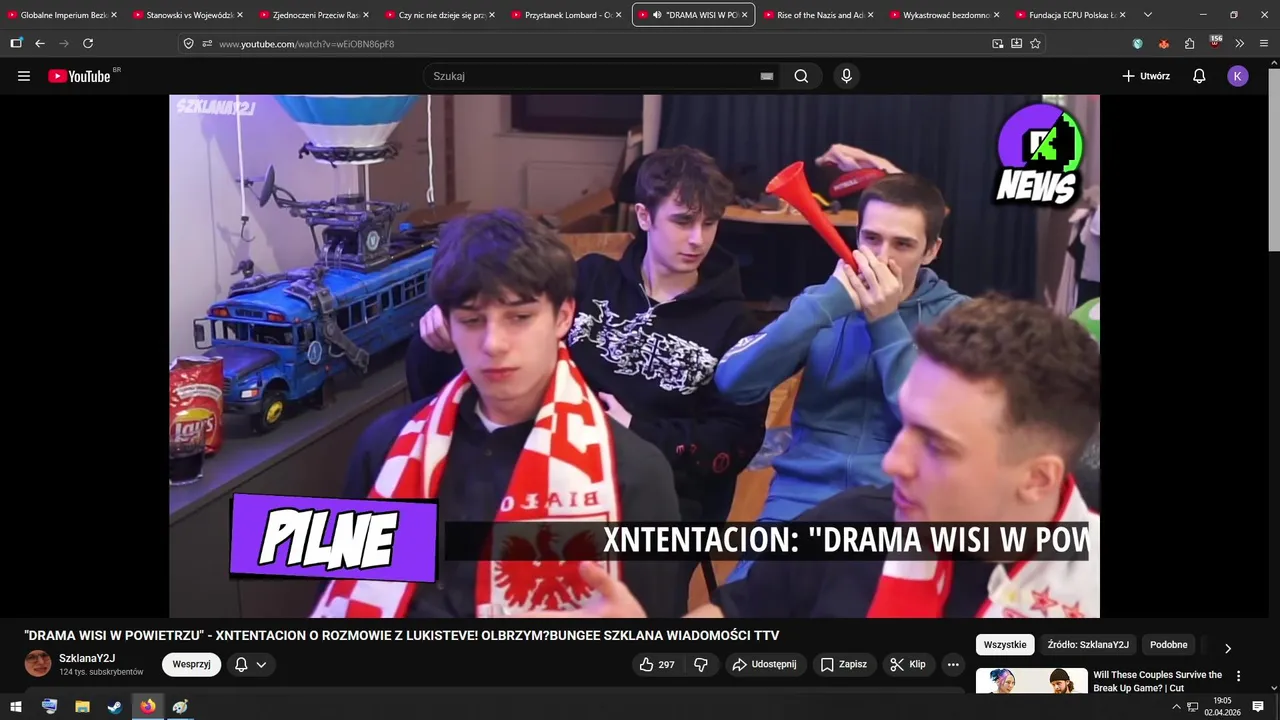
Task: List all tabs dropdown arrow
Action: [x=1147, y=15]
